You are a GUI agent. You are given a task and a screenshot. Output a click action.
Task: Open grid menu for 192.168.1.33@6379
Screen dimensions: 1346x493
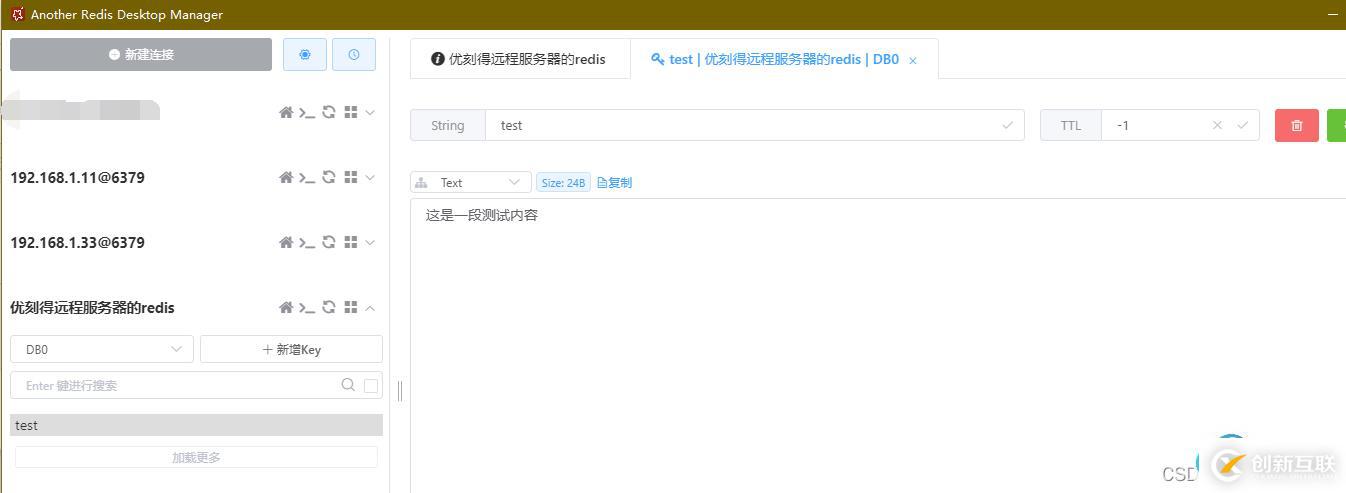point(350,242)
